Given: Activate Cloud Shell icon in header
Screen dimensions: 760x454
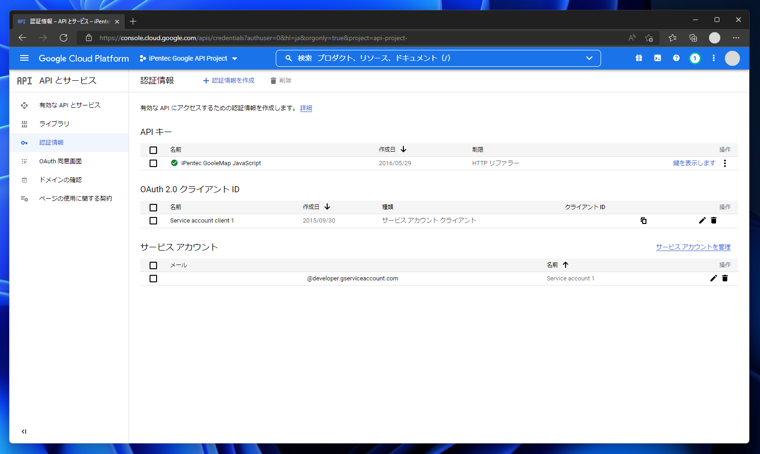Looking at the screenshot, I should [x=657, y=58].
